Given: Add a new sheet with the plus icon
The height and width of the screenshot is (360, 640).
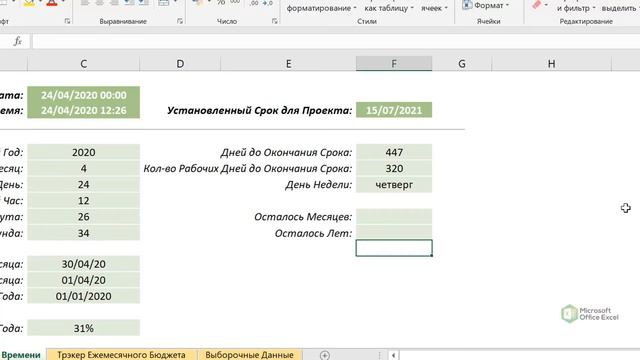Looking at the screenshot, I should 324,355.
